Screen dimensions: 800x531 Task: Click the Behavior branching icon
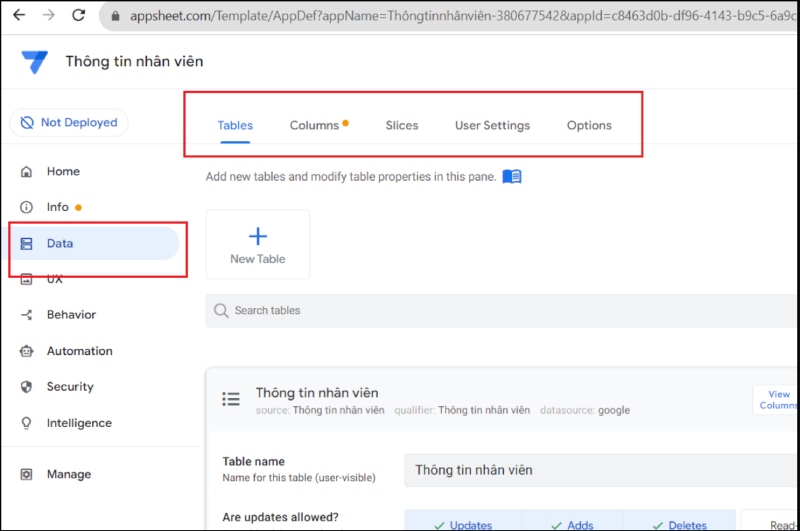26,315
